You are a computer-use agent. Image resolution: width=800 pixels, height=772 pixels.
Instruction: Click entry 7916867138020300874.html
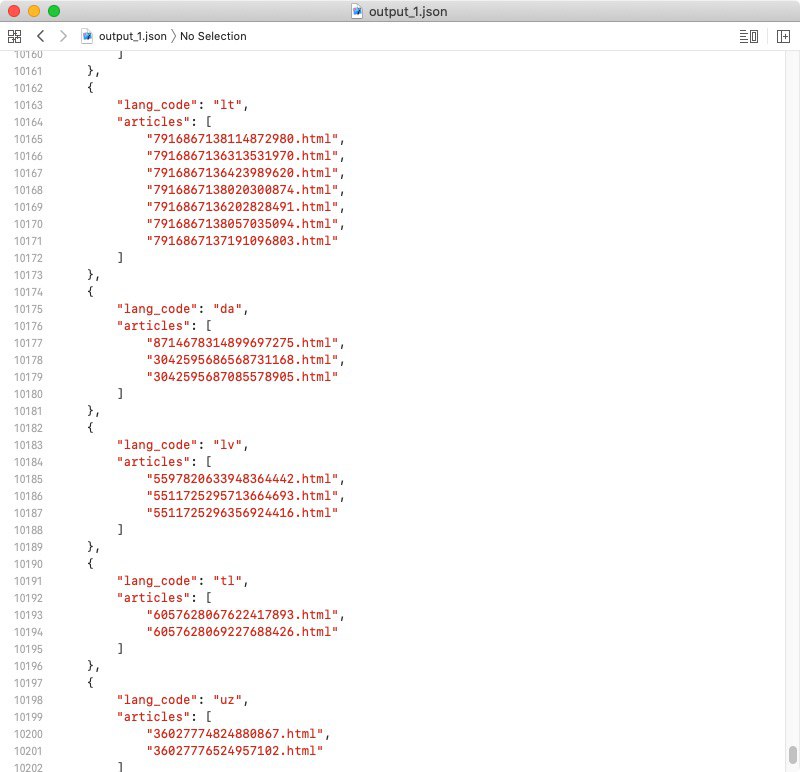click(242, 190)
